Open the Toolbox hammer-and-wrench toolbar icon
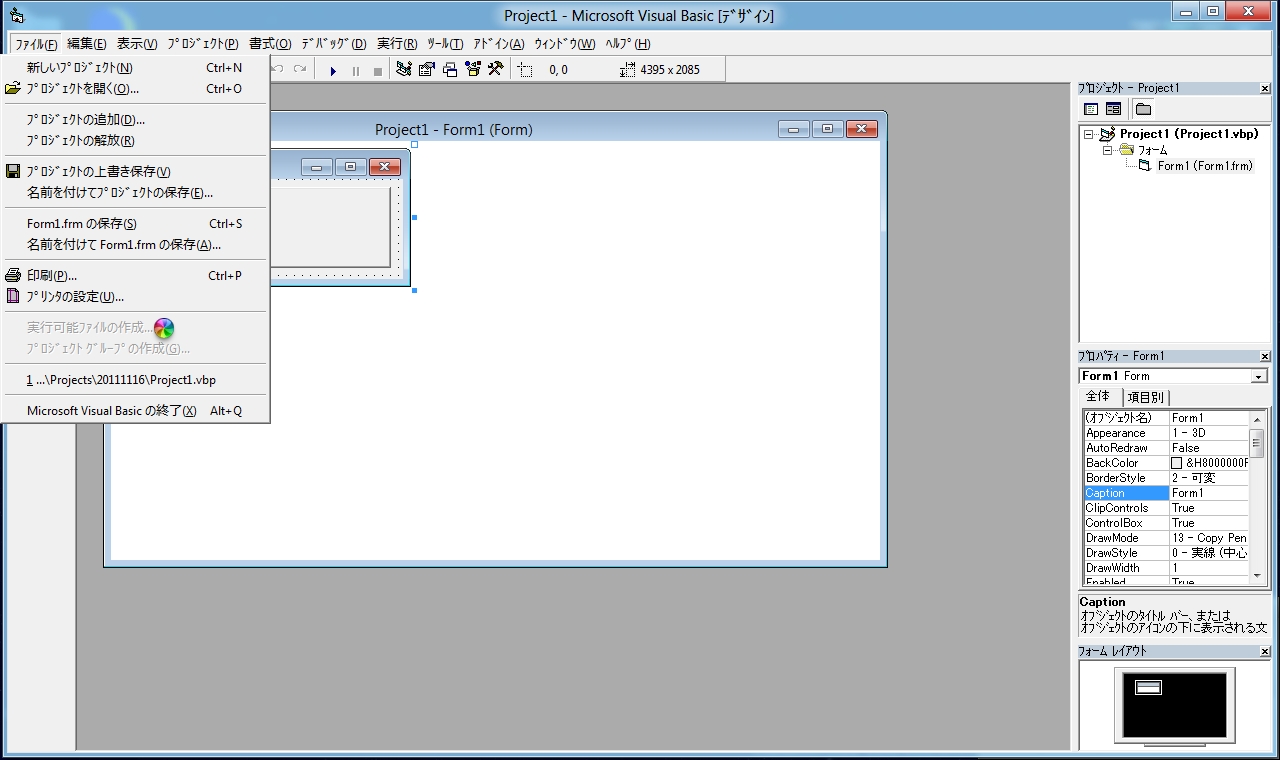Viewport: 1280px width, 760px height. (x=495, y=69)
